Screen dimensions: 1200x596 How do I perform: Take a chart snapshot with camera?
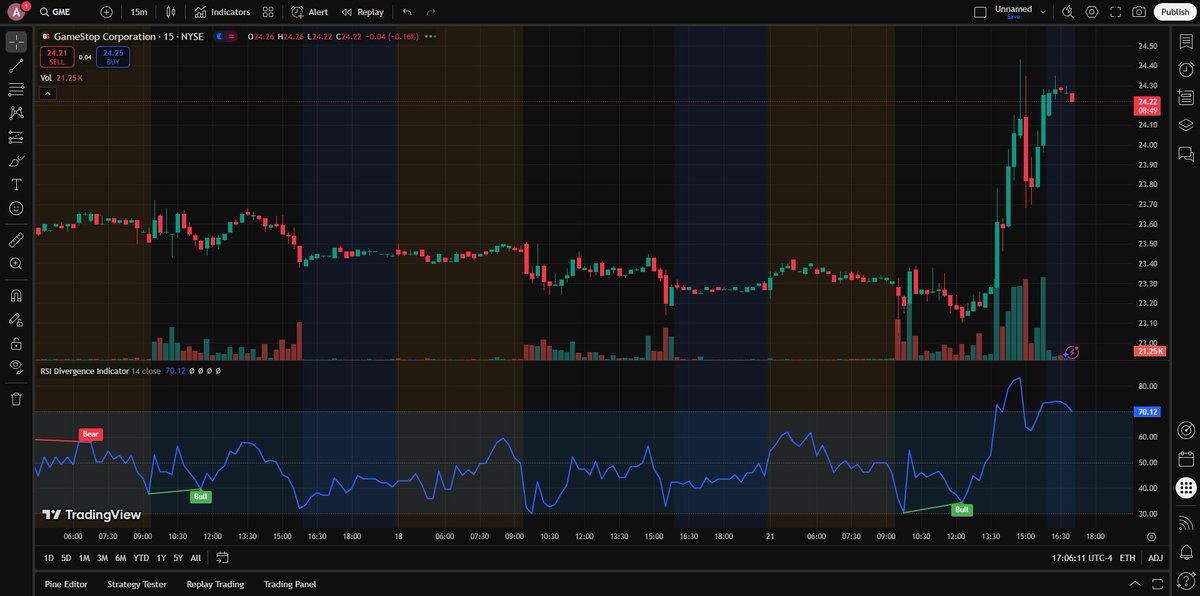(x=1139, y=12)
